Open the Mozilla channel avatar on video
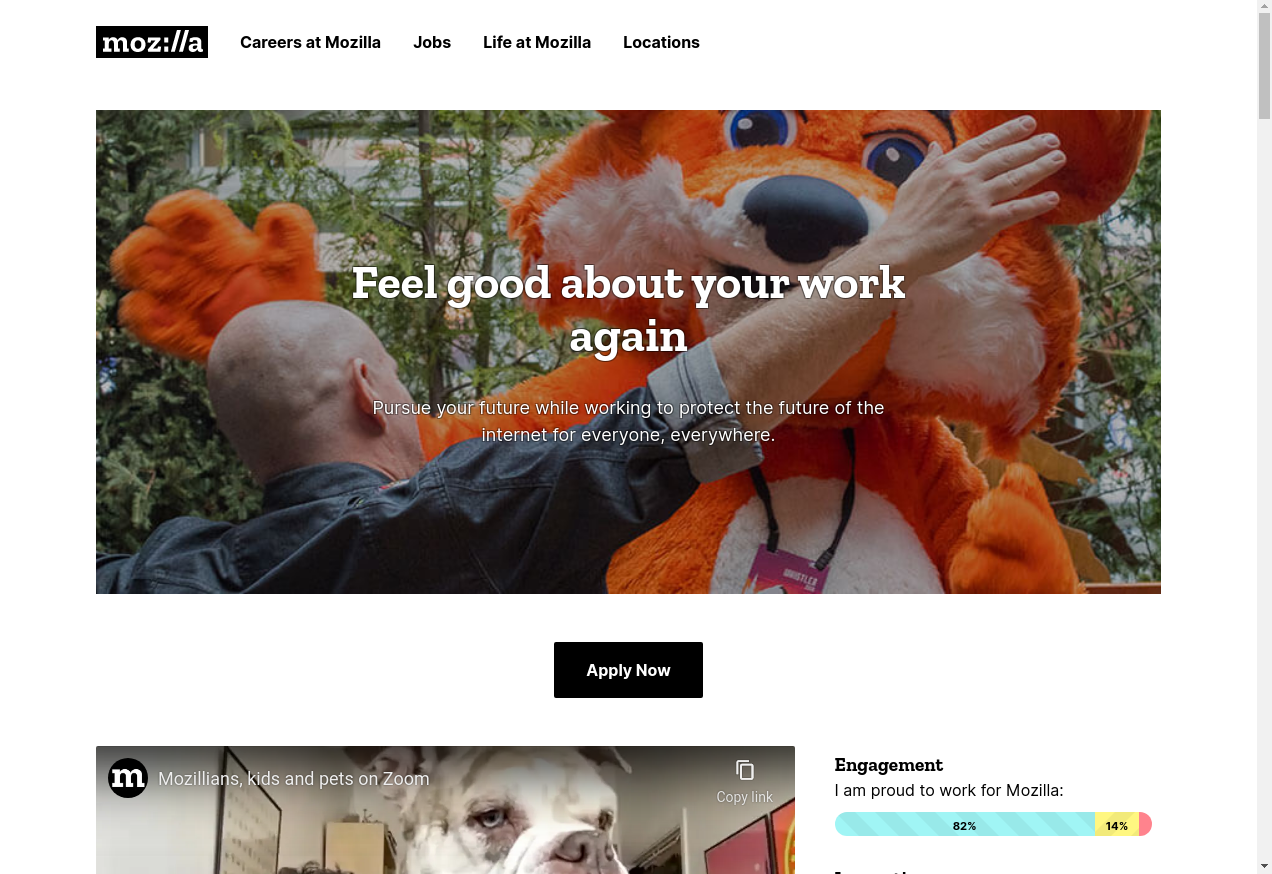Image resolution: width=1272 pixels, height=874 pixels. point(128,778)
